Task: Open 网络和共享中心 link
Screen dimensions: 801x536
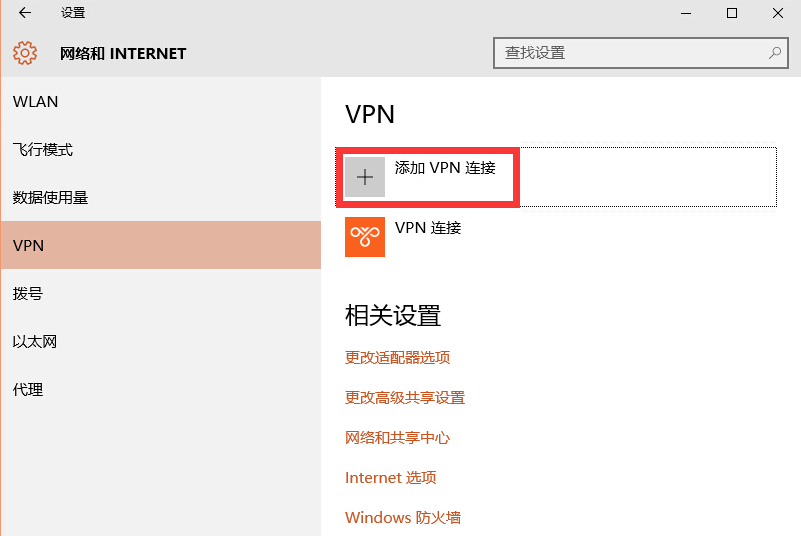Action: coord(398,438)
